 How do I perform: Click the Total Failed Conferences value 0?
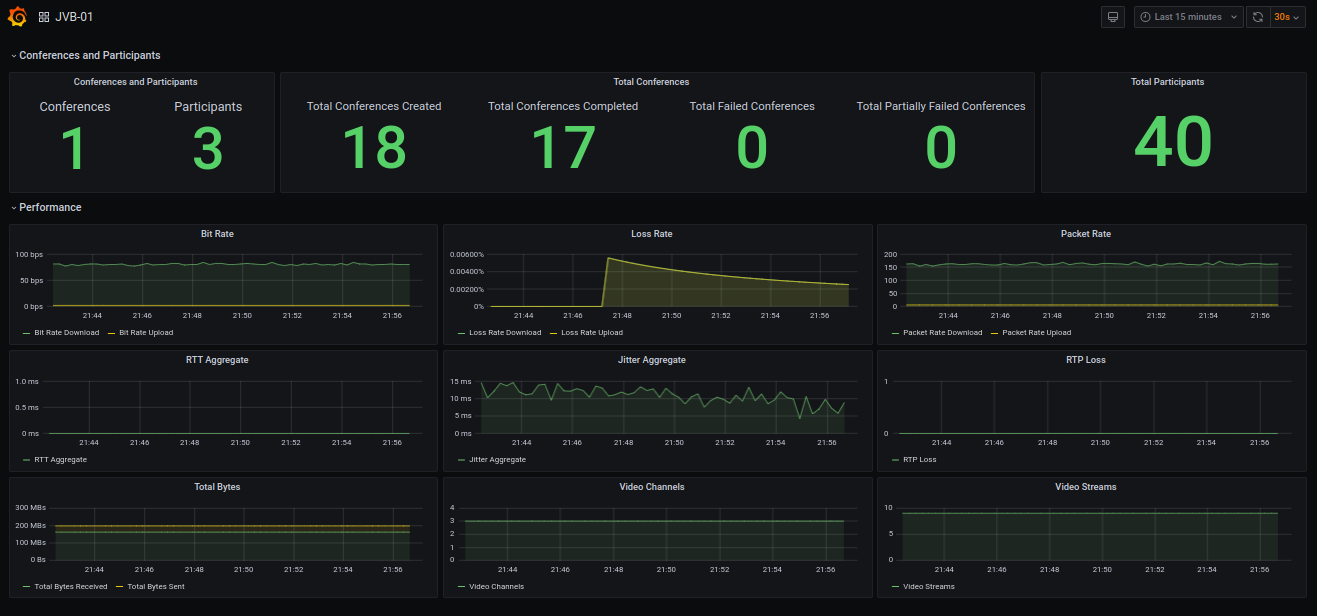pyautogui.click(x=752, y=148)
